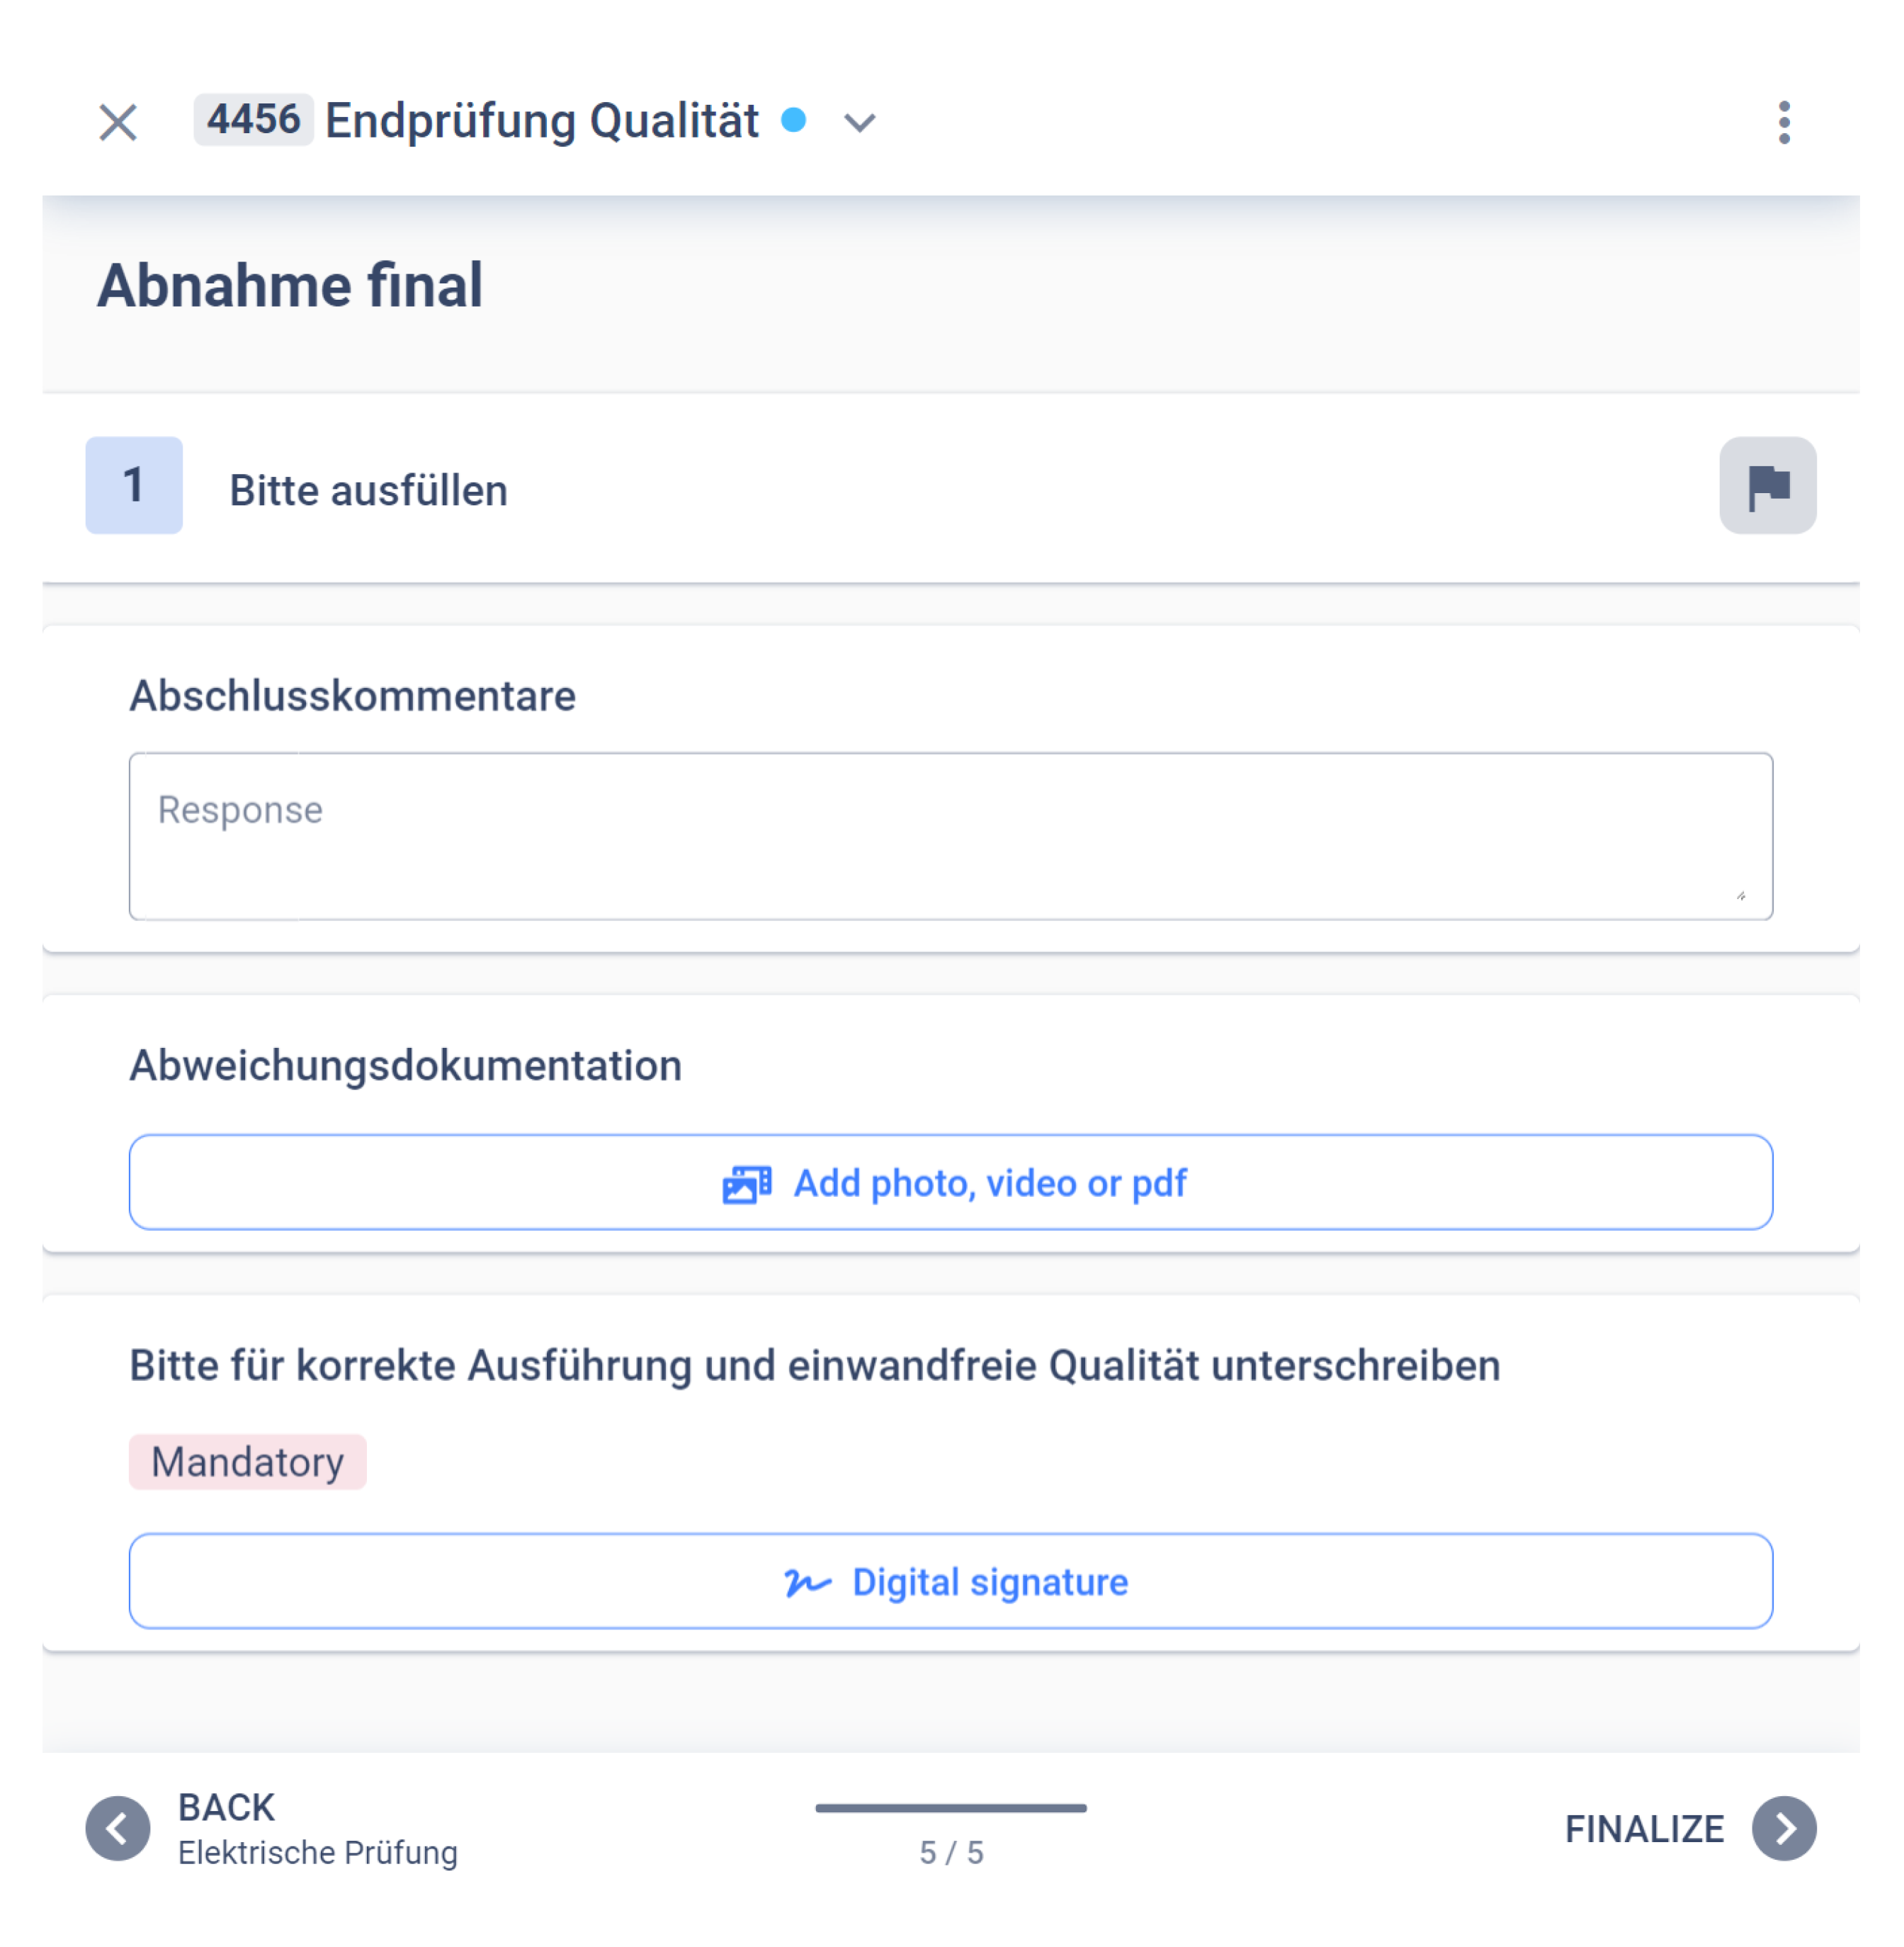
Task: Click the media gallery icon
Action: click(746, 1184)
